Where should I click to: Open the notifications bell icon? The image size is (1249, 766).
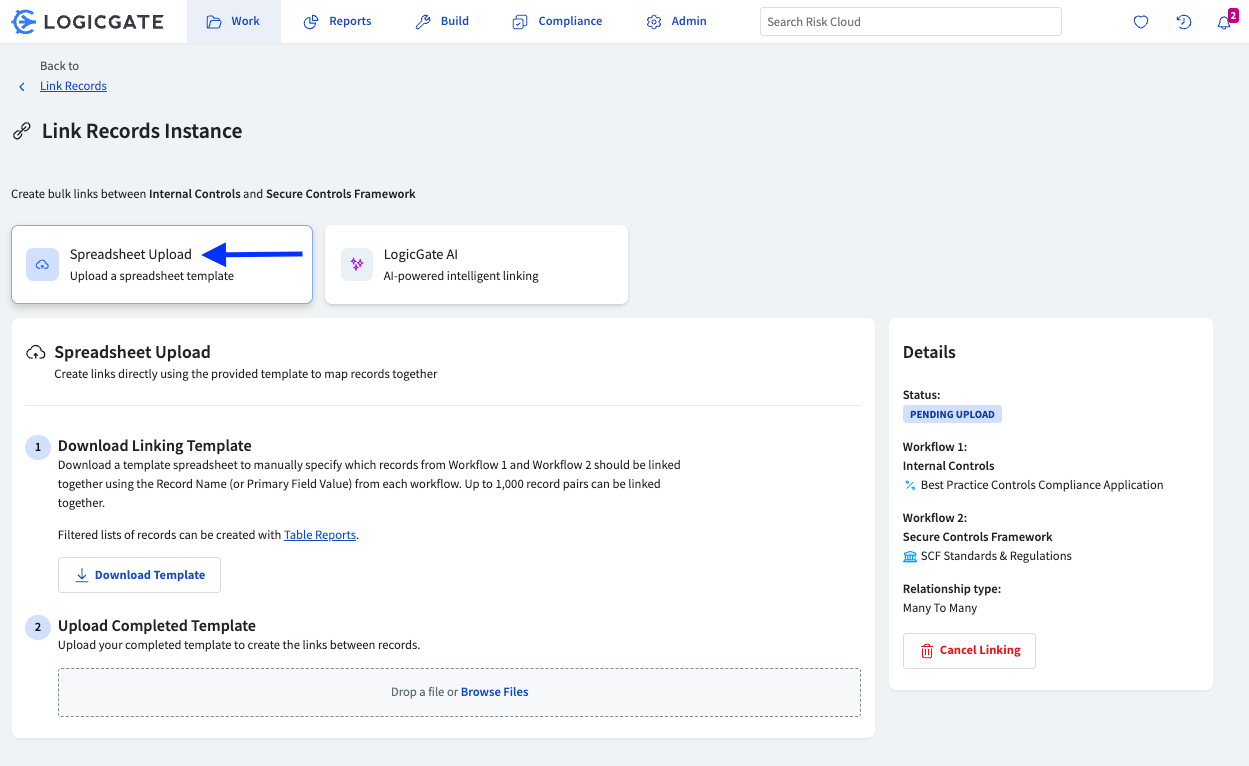1224,22
